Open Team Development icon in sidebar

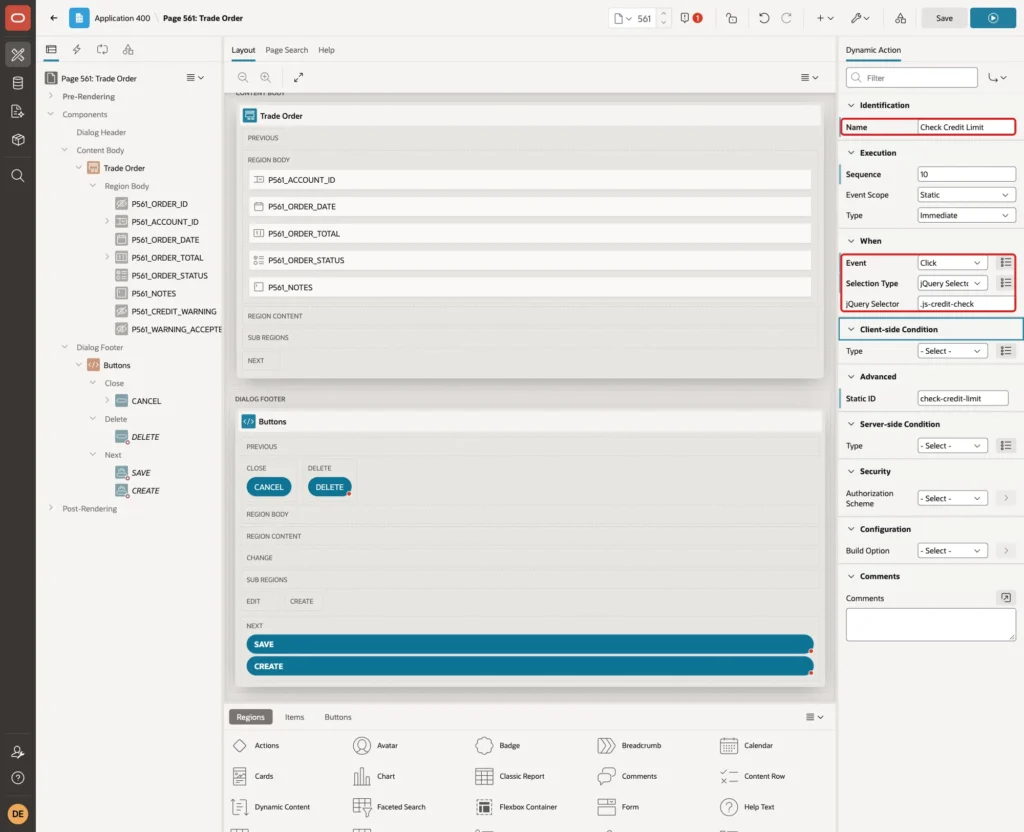click(x=18, y=111)
